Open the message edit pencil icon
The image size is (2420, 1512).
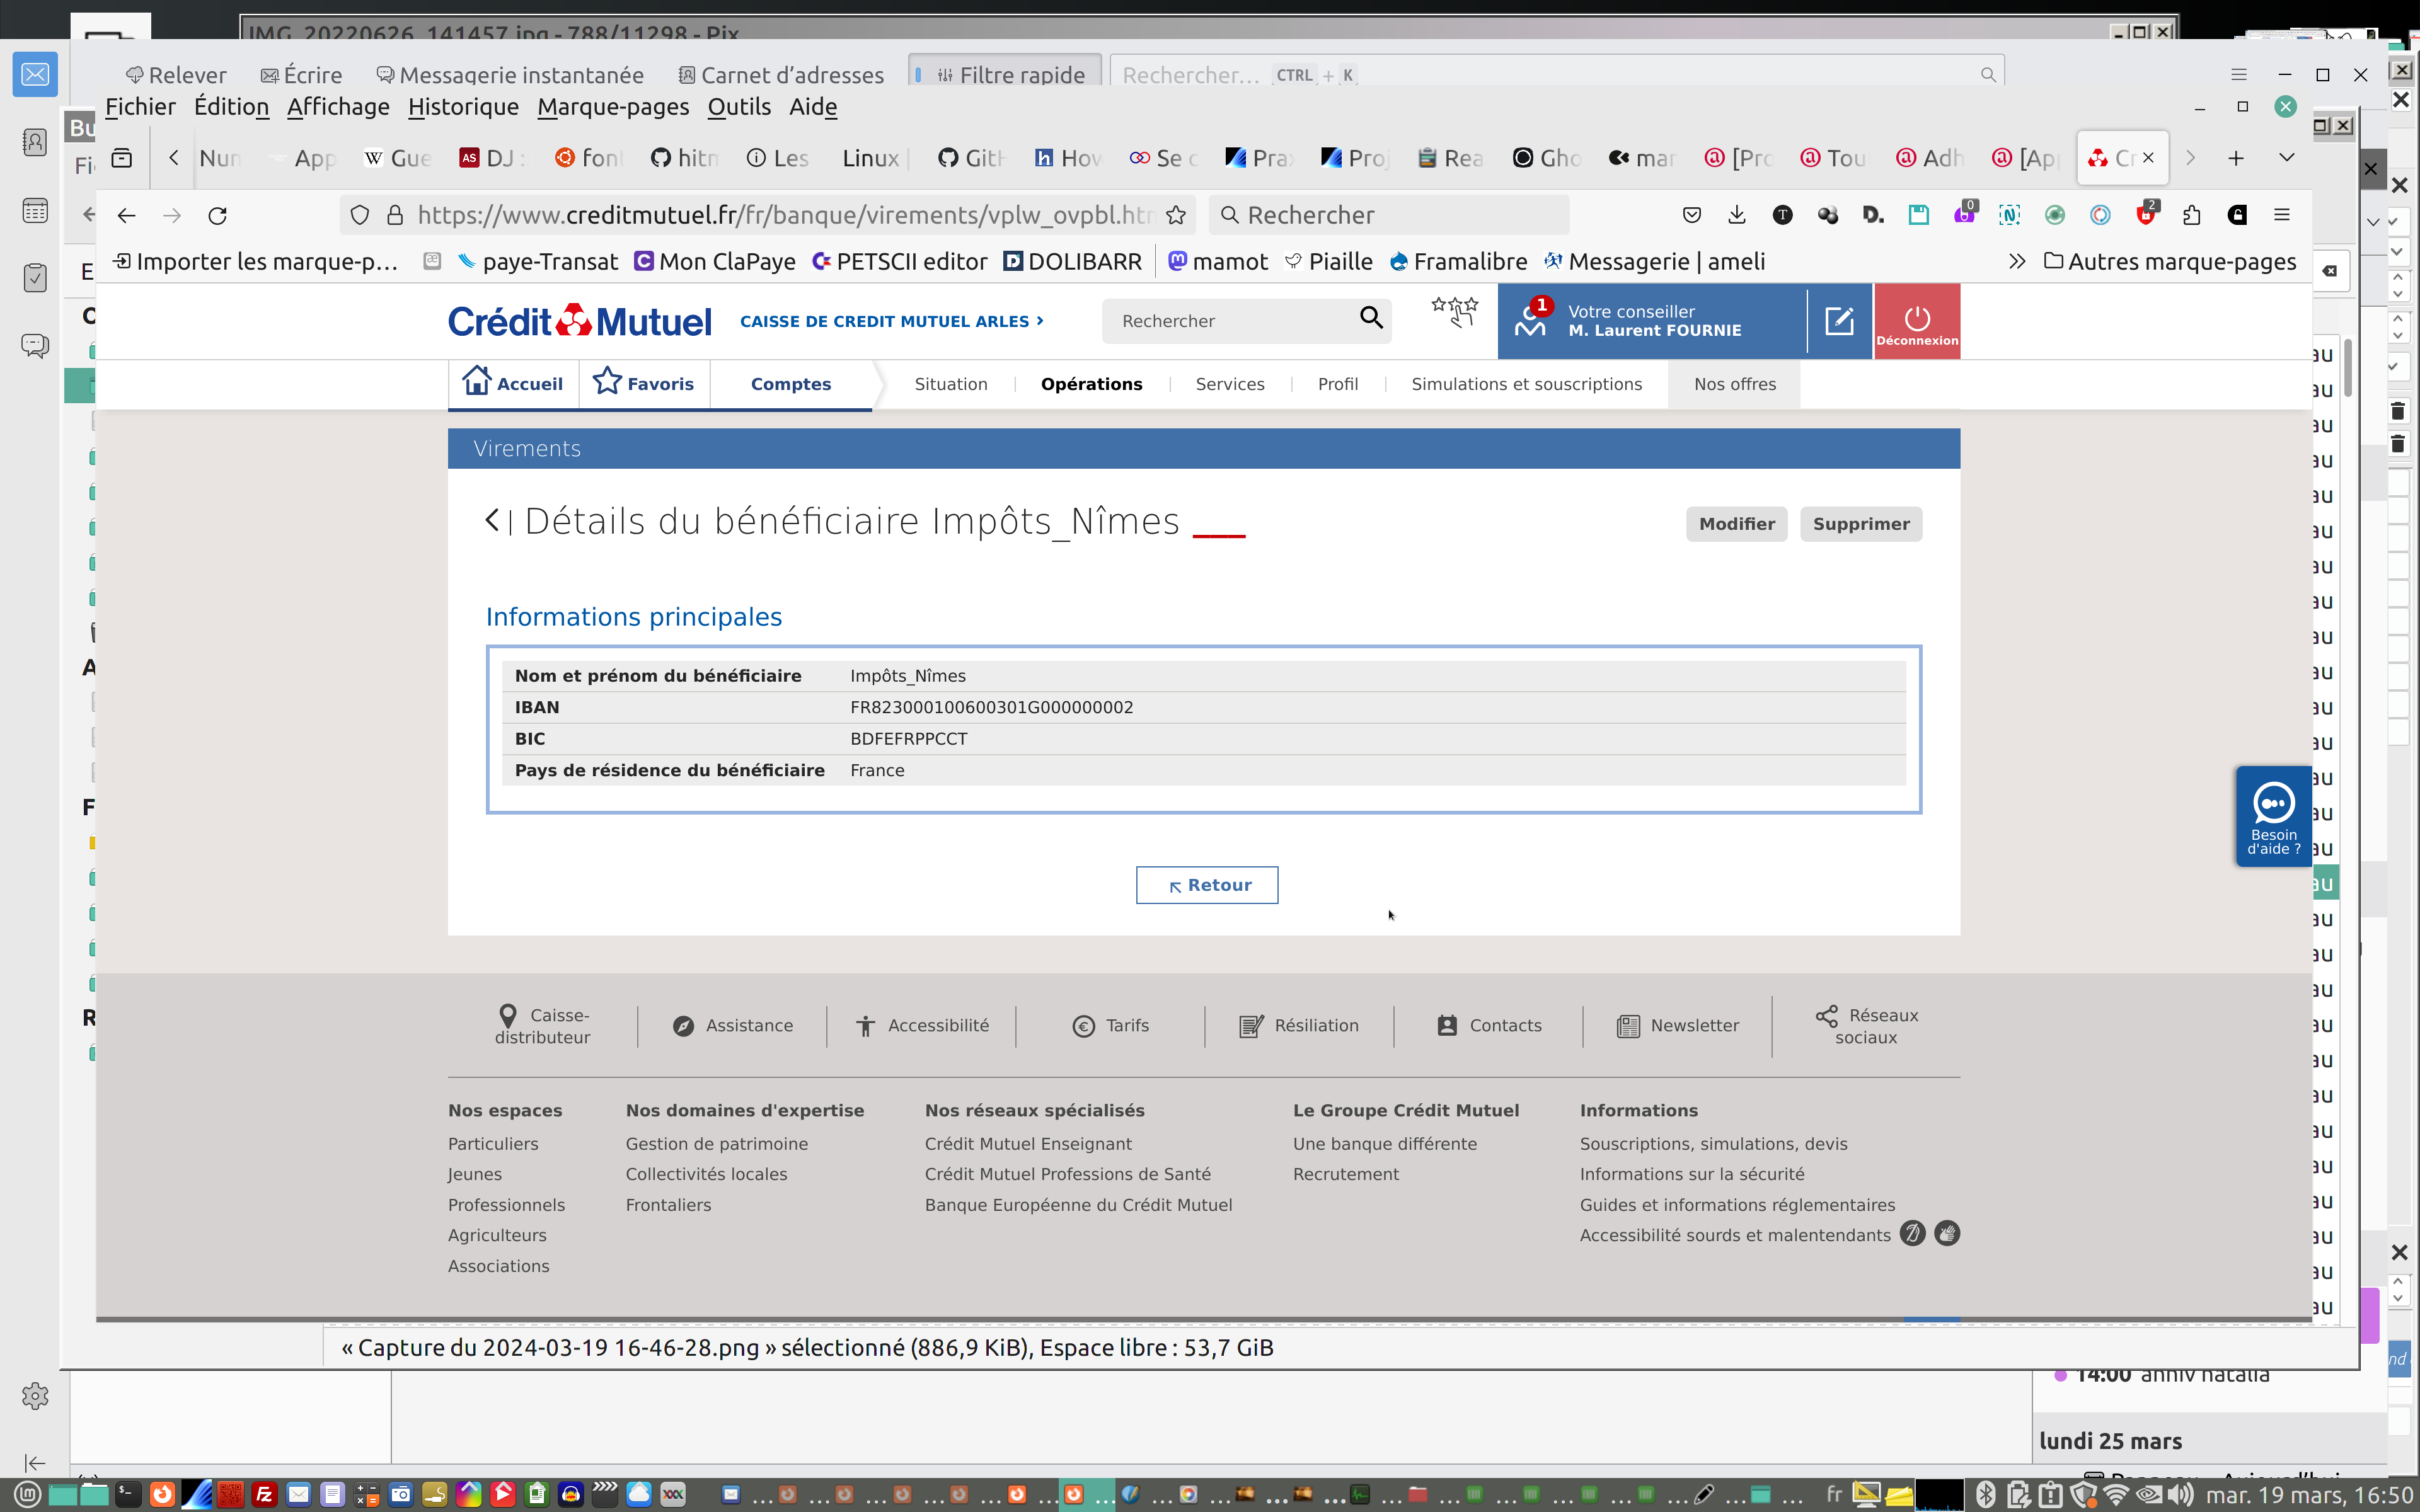point(1839,321)
